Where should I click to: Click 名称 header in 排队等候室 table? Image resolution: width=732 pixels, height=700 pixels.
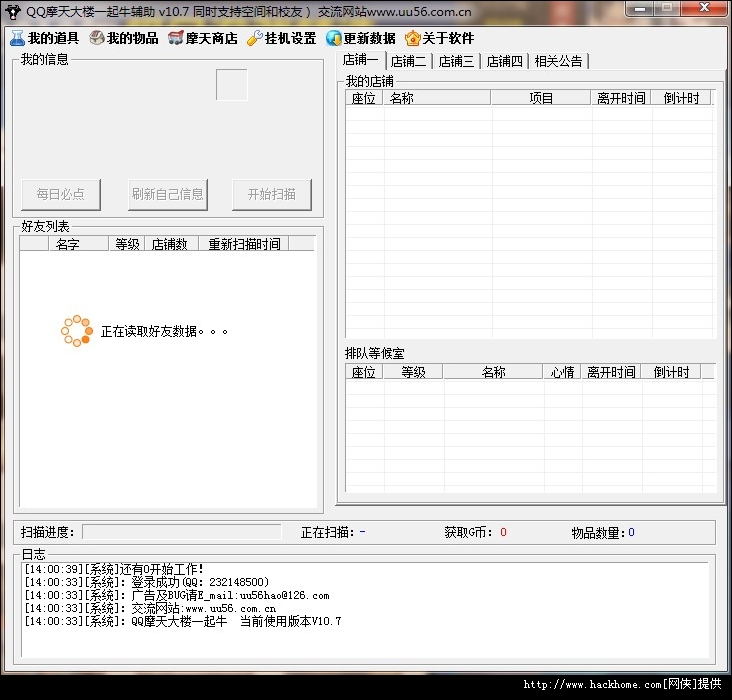[x=493, y=372]
